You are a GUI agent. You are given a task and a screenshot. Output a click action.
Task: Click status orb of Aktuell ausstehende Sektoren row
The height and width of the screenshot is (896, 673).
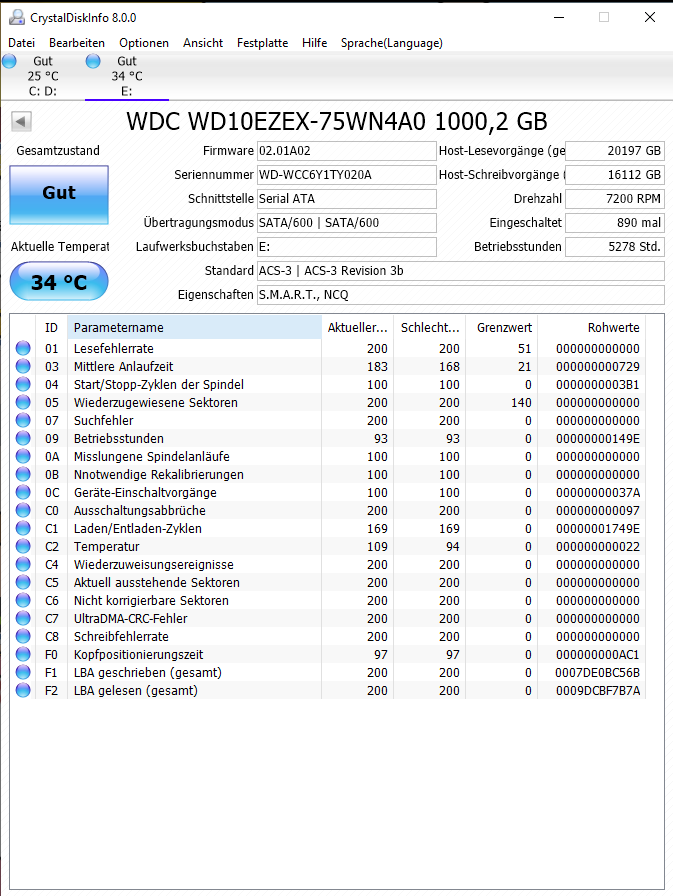(x=23, y=582)
